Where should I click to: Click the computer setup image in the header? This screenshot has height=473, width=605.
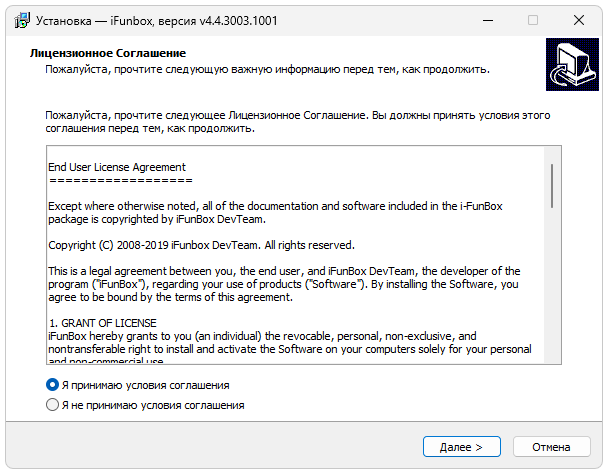pyautogui.click(x=572, y=65)
